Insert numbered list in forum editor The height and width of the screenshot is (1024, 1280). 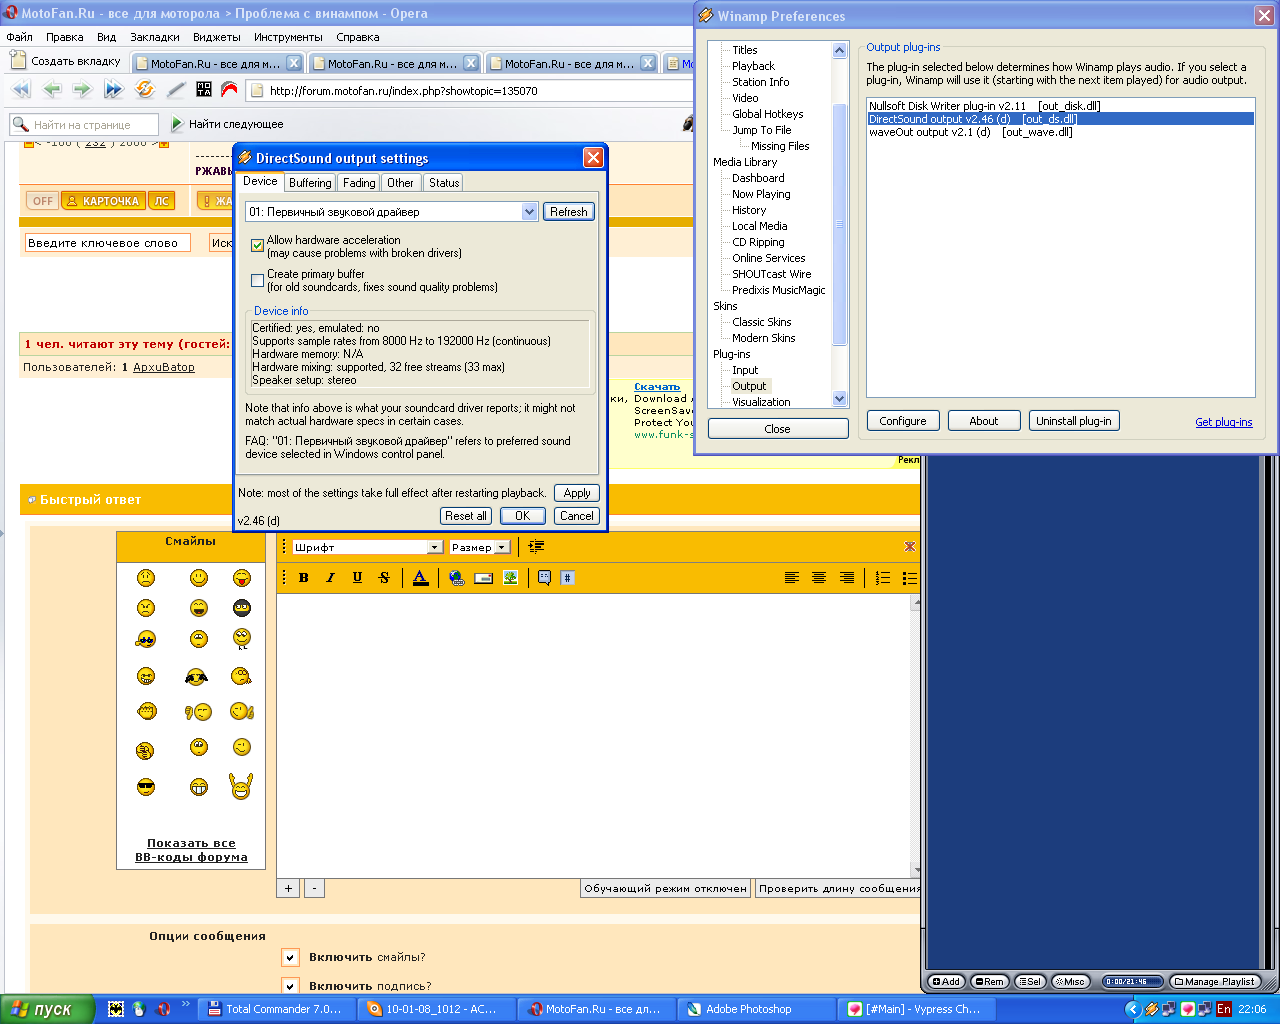point(883,577)
